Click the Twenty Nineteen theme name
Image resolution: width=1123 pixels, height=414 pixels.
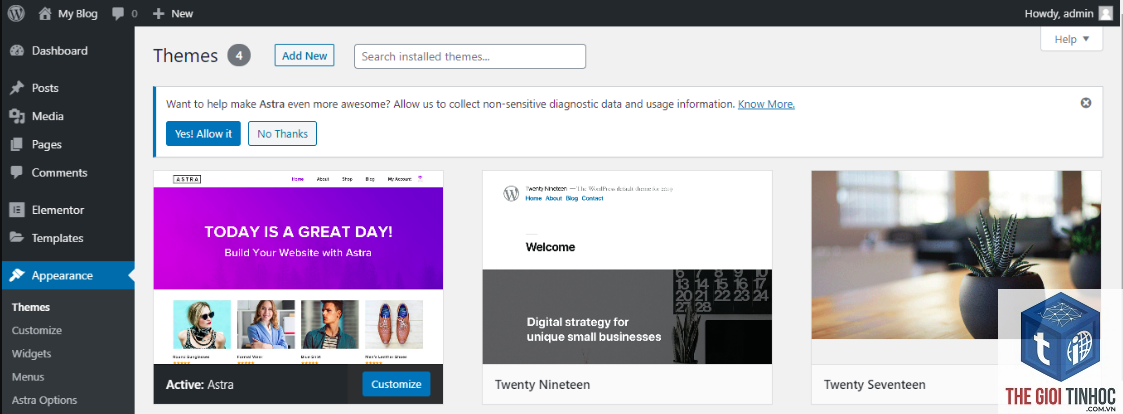click(x=542, y=385)
